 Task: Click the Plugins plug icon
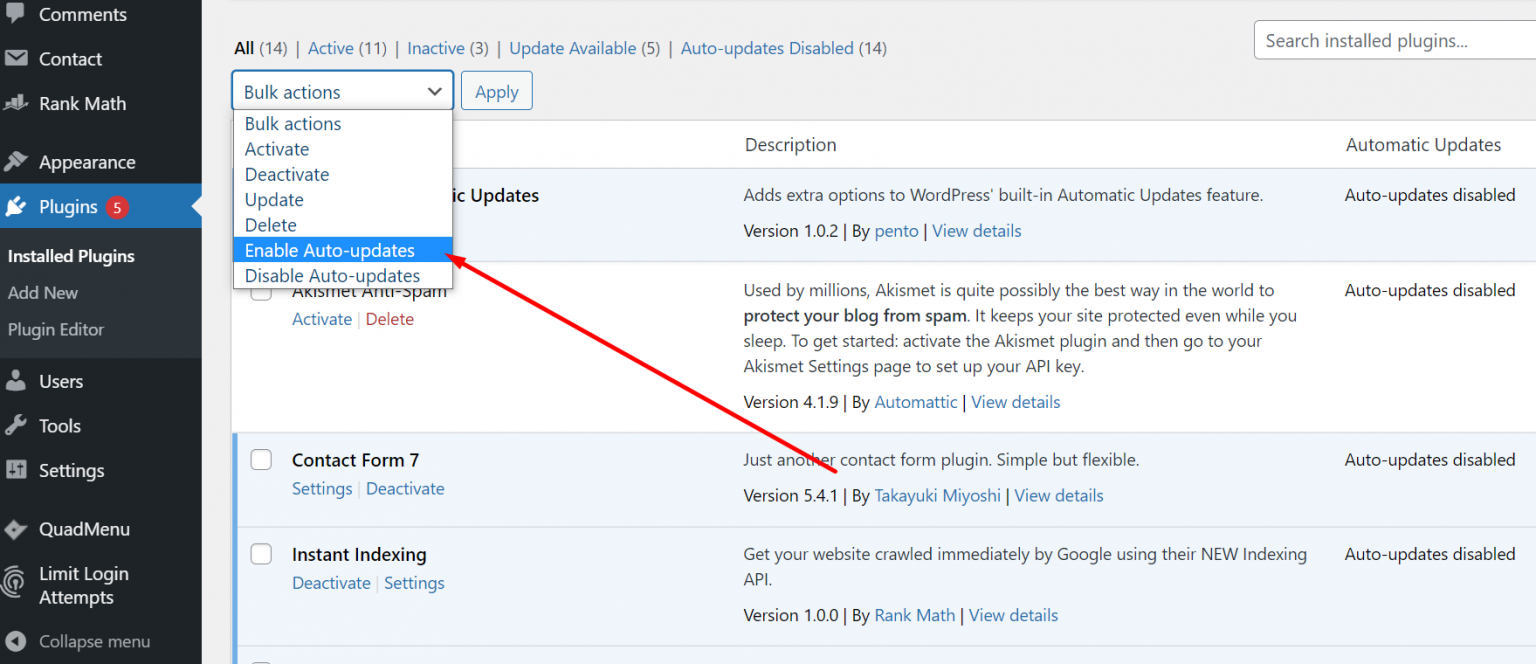click(17, 206)
